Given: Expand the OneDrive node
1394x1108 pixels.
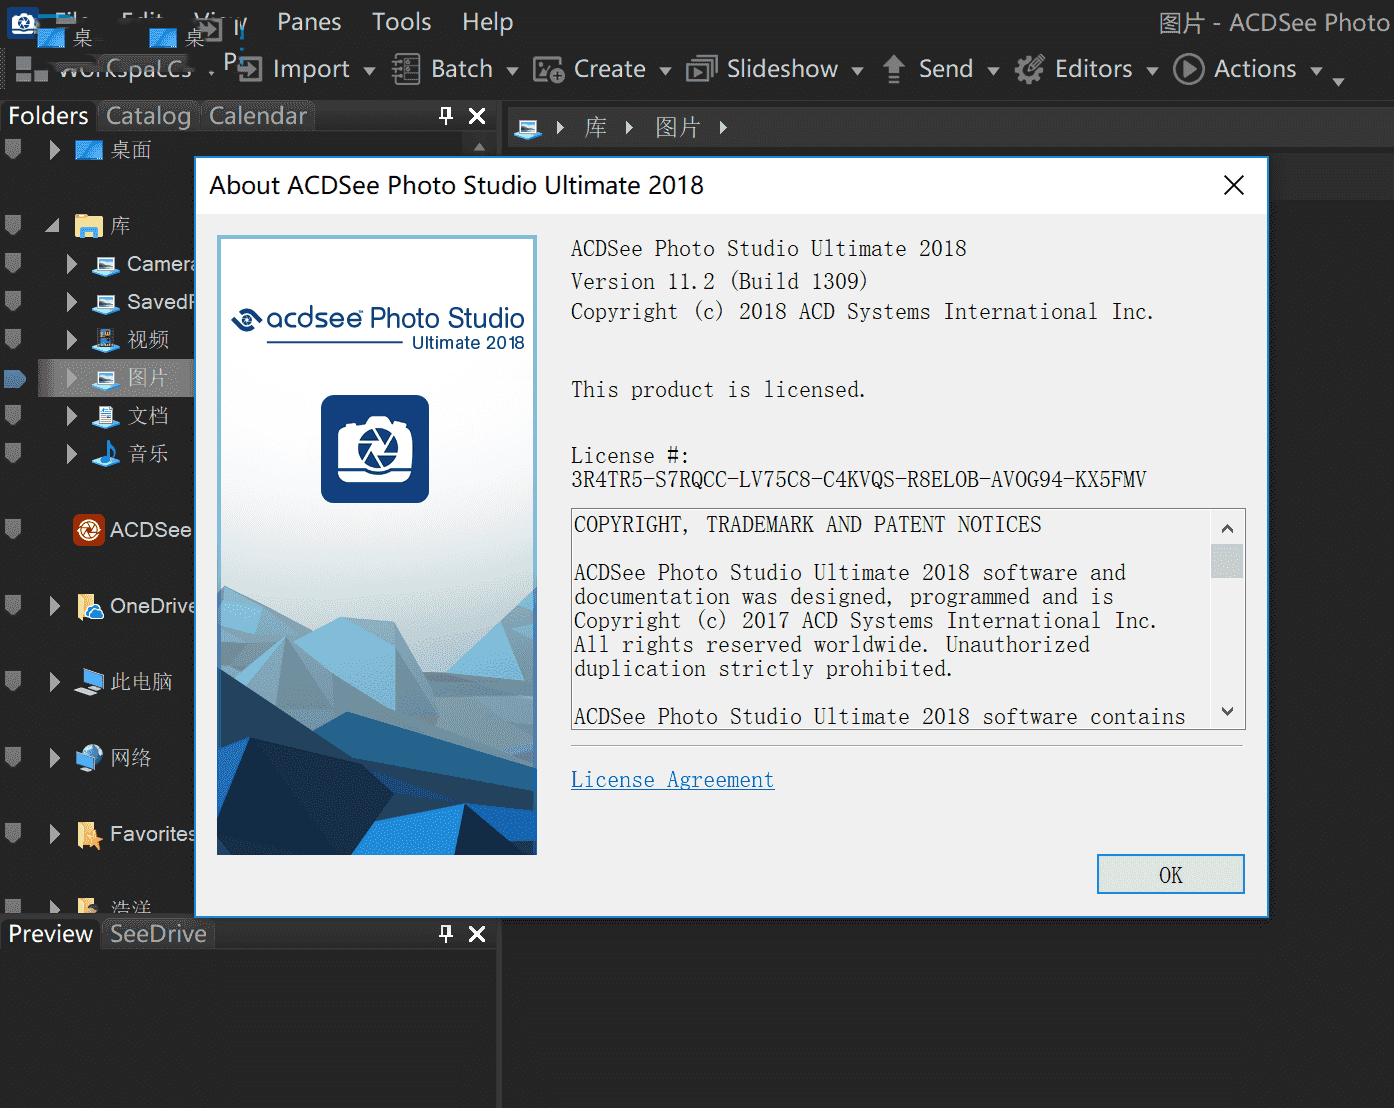Looking at the screenshot, I should tap(55, 606).
